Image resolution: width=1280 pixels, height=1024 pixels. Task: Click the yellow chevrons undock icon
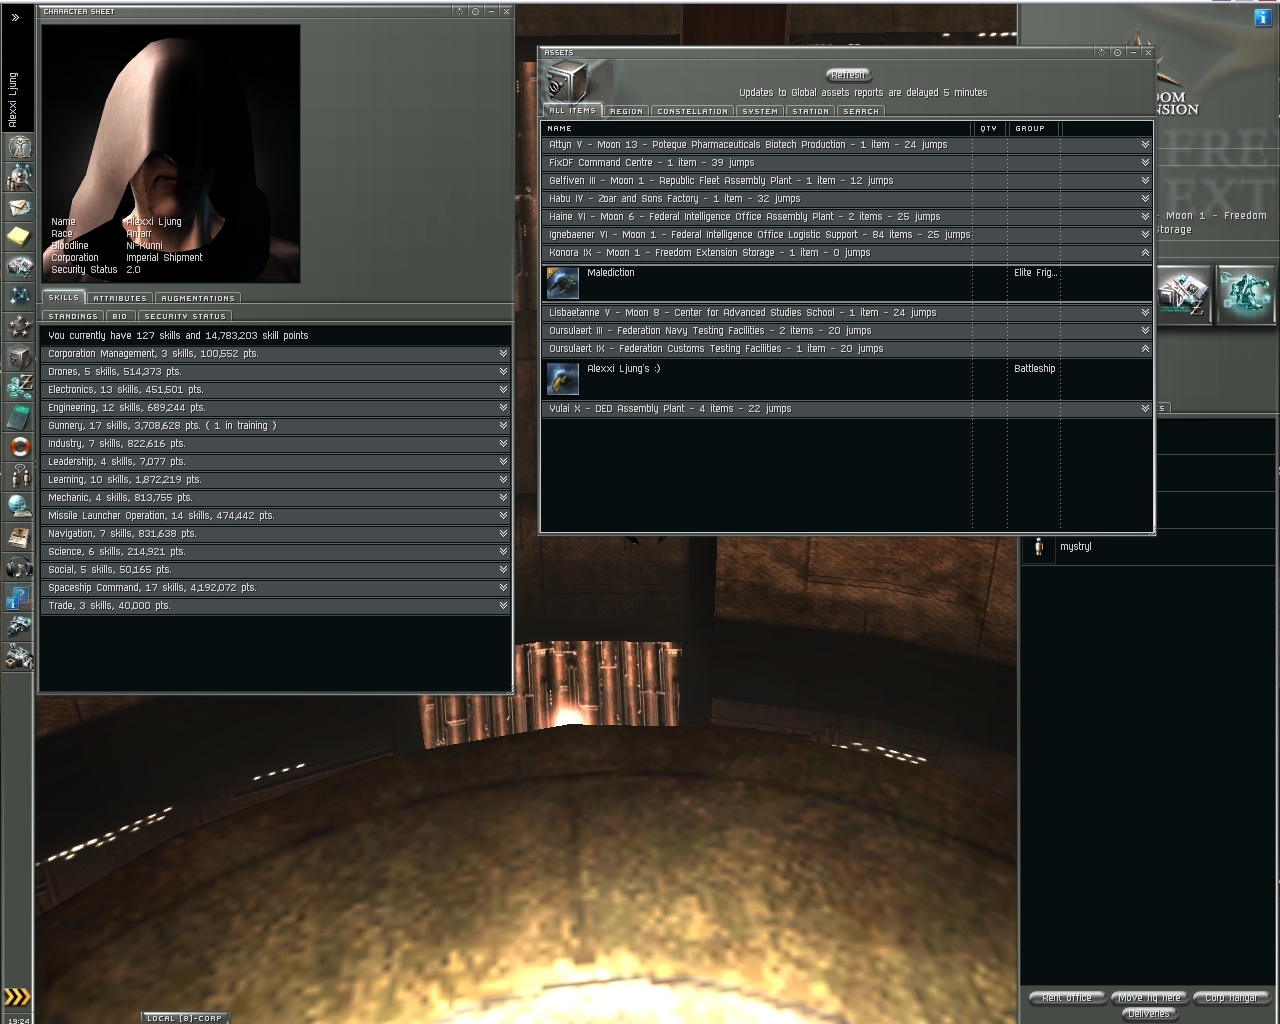coord(18,996)
